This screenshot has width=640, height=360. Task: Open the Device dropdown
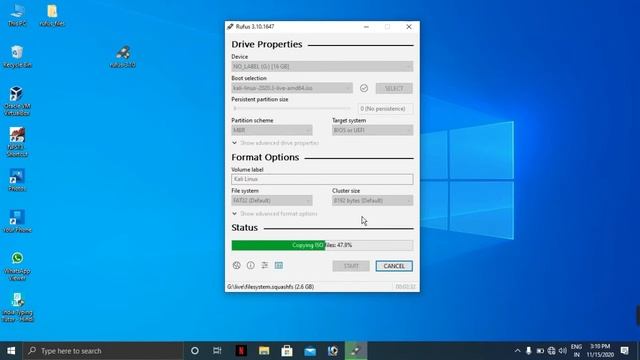point(322,67)
